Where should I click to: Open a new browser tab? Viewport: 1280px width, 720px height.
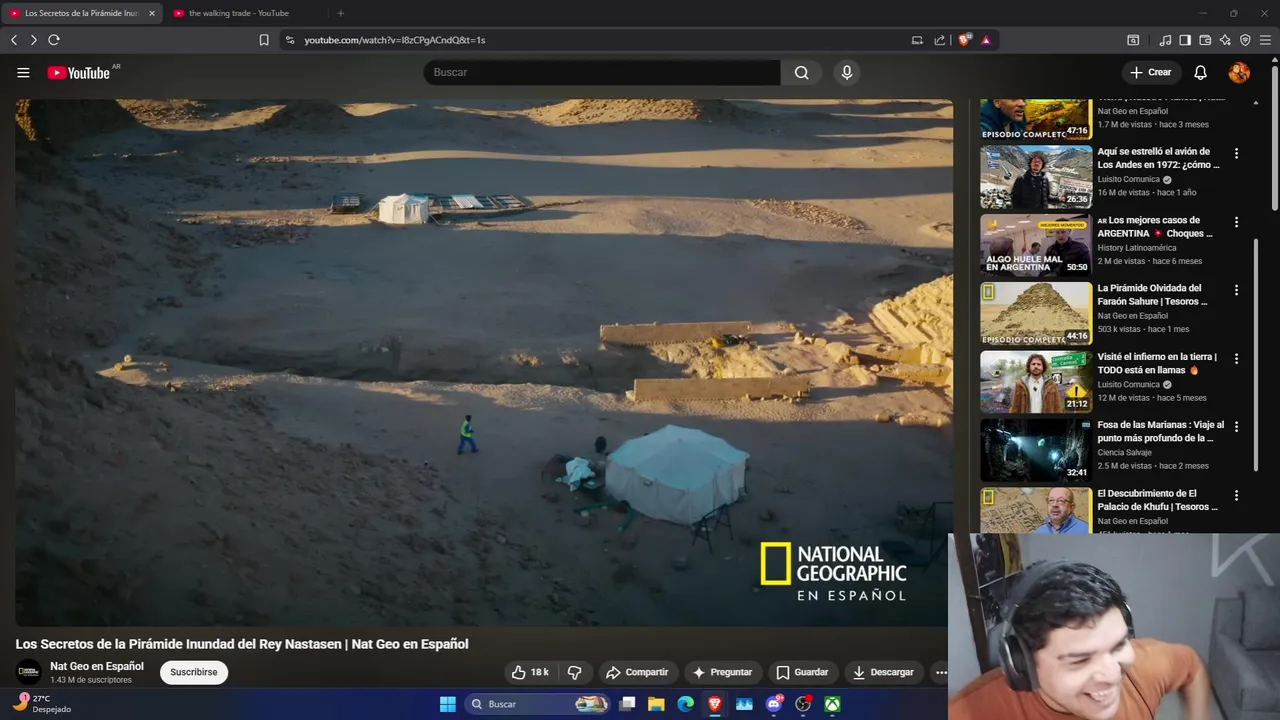[x=340, y=13]
